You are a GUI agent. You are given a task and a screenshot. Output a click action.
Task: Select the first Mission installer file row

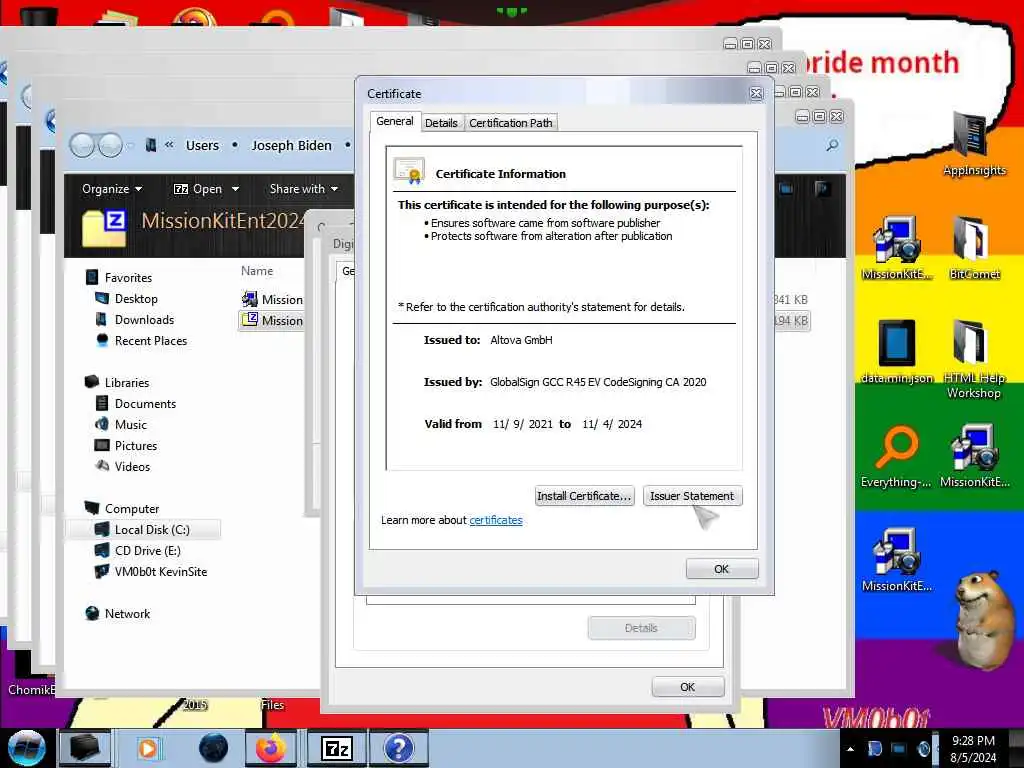[x=272, y=299]
